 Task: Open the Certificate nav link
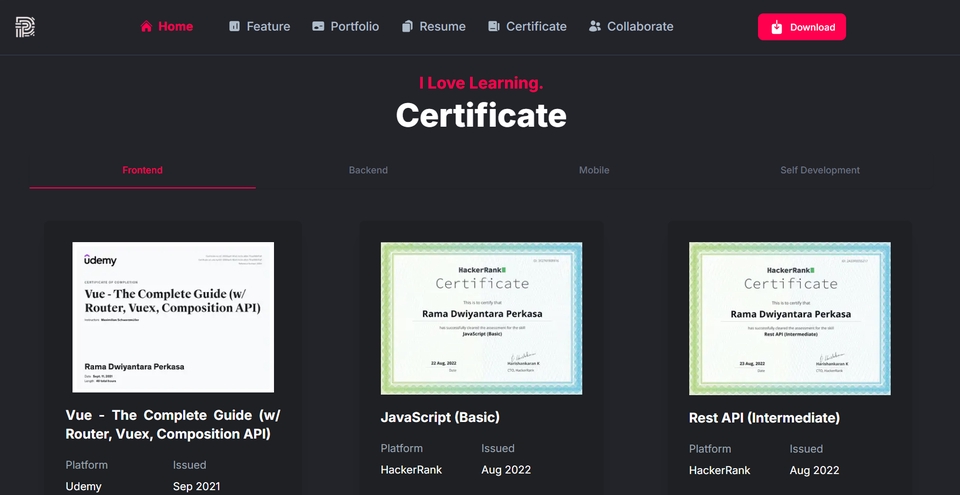pos(527,26)
